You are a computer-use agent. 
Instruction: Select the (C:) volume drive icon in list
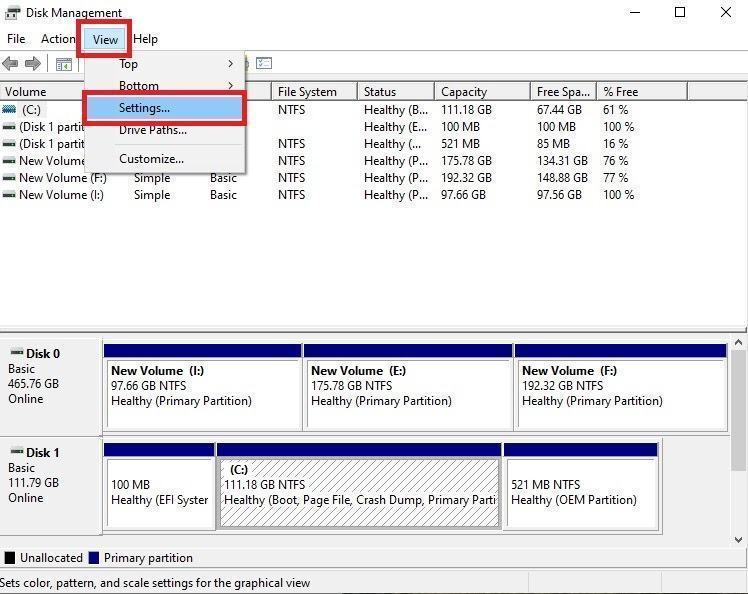tap(9, 110)
